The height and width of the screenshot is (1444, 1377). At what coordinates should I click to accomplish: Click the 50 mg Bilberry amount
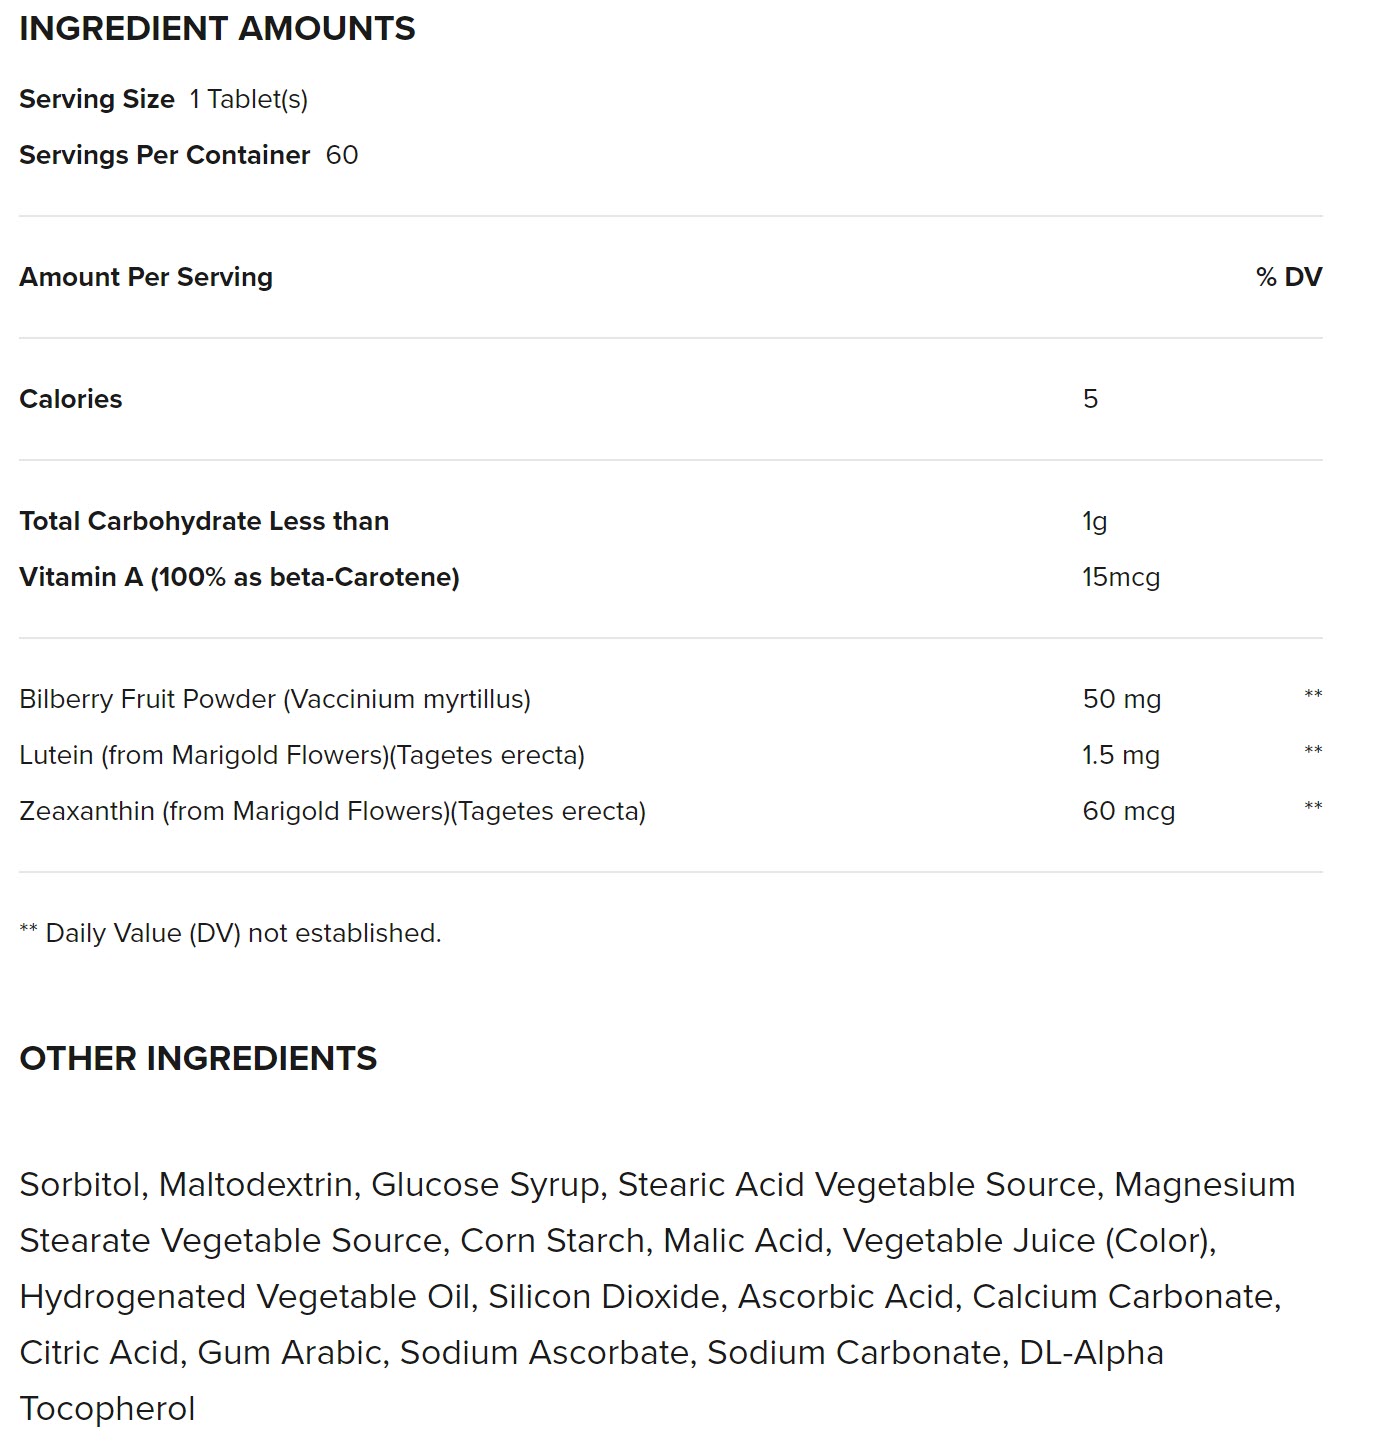1121,699
